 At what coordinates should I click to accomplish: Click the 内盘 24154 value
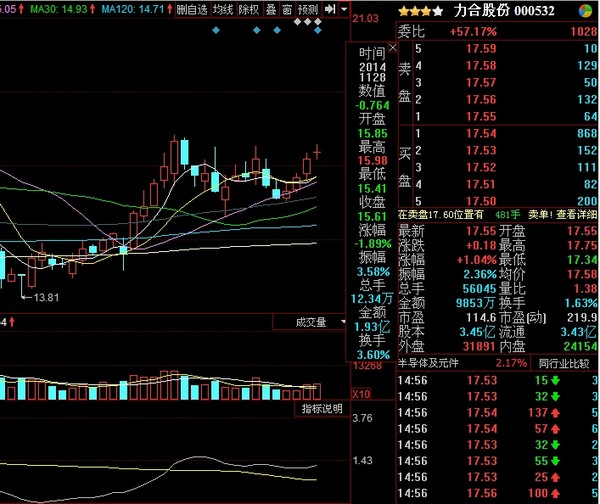coord(580,346)
